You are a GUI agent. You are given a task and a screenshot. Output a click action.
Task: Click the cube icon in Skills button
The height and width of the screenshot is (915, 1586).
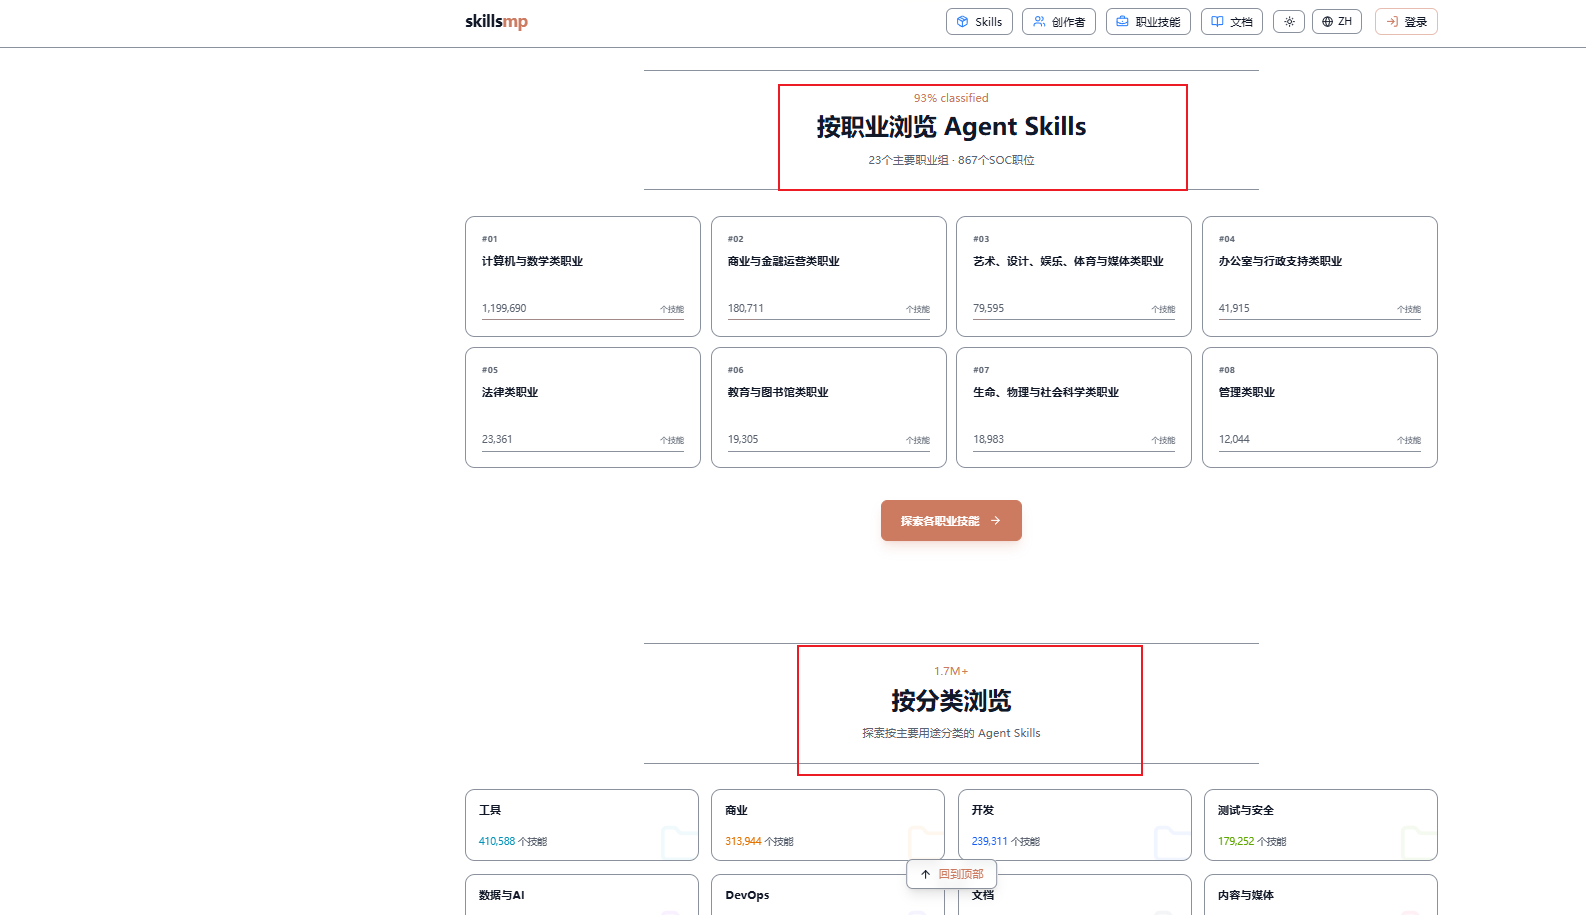(962, 21)
